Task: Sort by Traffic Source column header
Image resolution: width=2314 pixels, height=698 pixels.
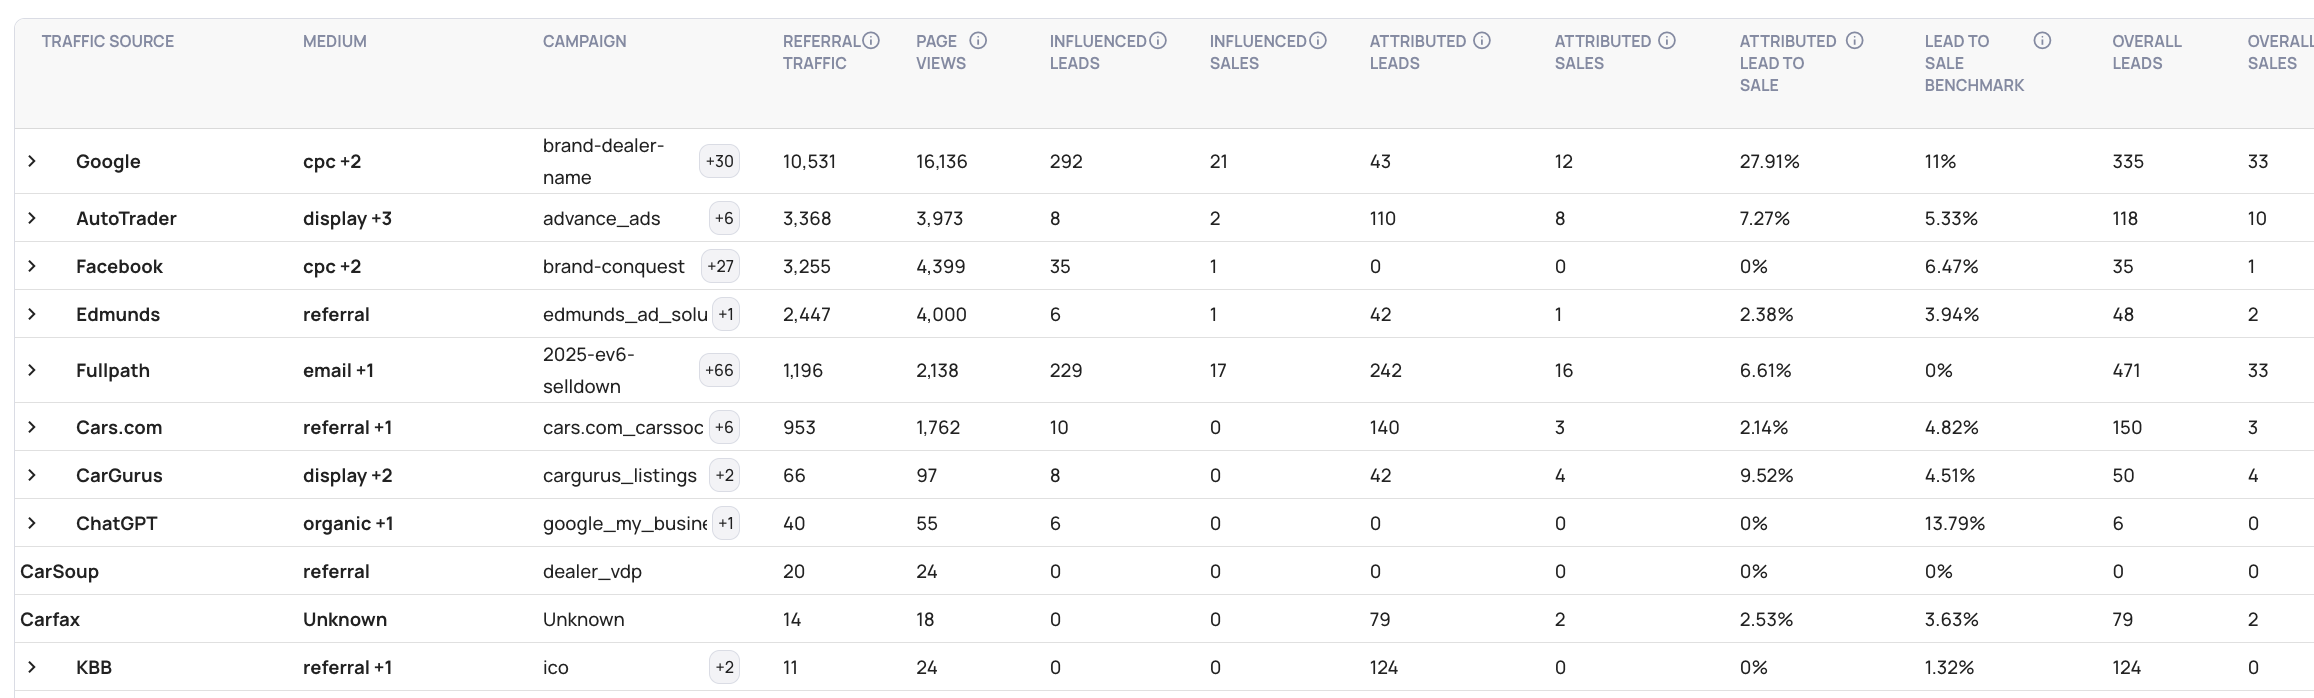Action: point(108,41)
